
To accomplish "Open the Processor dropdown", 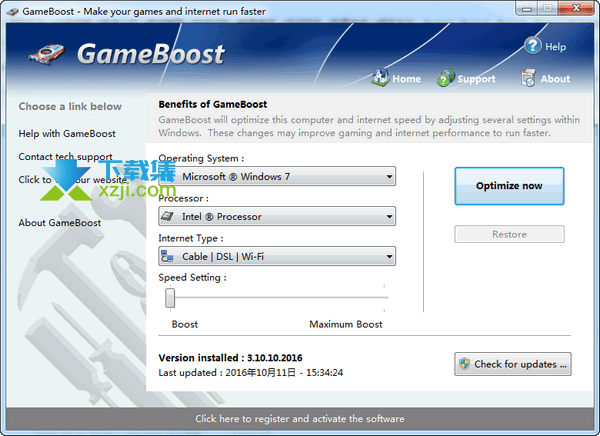I will point(277,216).
